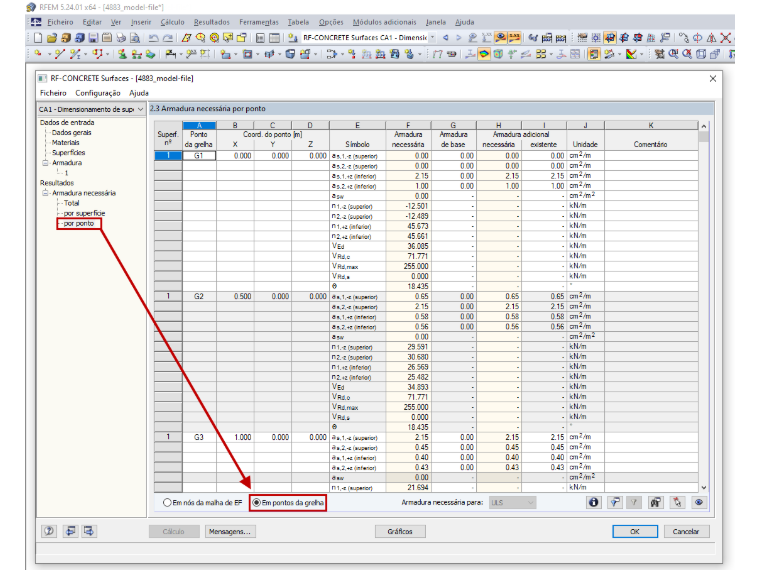Click the Mensagens... button
760x570 pixels.
(x=230, y=531)
